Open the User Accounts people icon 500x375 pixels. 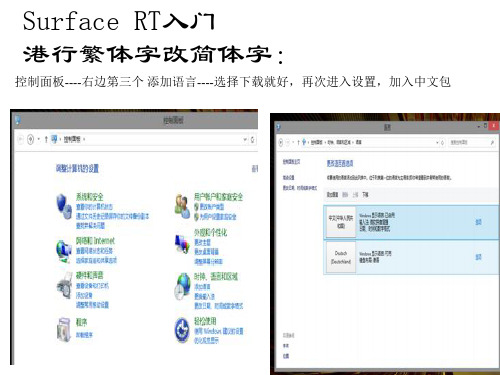[182, 206]
